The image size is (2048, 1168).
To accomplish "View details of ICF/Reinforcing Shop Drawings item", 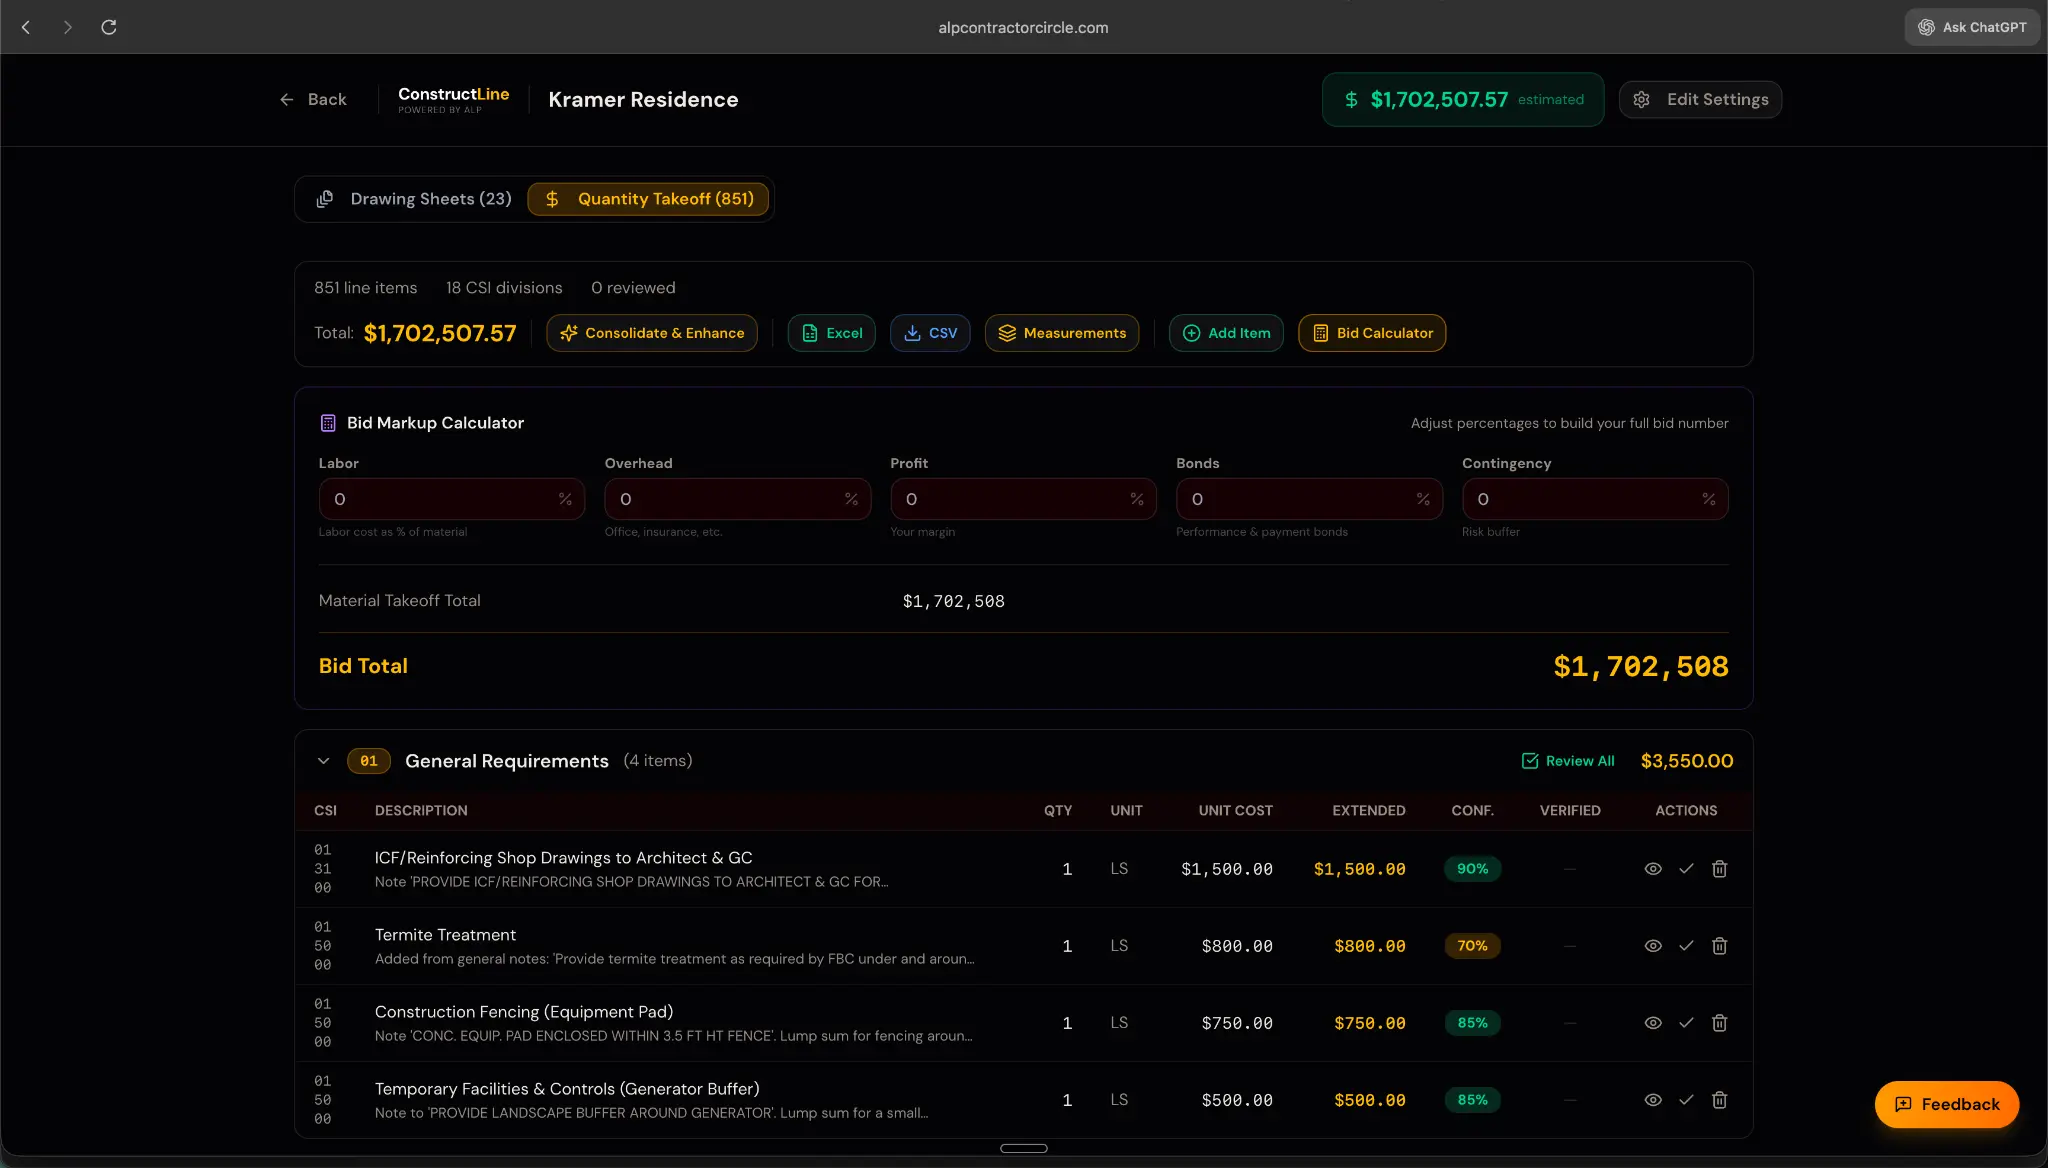I will (1653, 869).
